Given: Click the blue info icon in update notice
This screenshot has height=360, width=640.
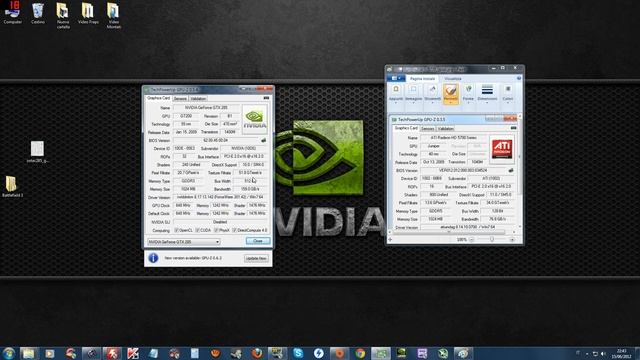Looking at the screenshot, I should point(153,258).
